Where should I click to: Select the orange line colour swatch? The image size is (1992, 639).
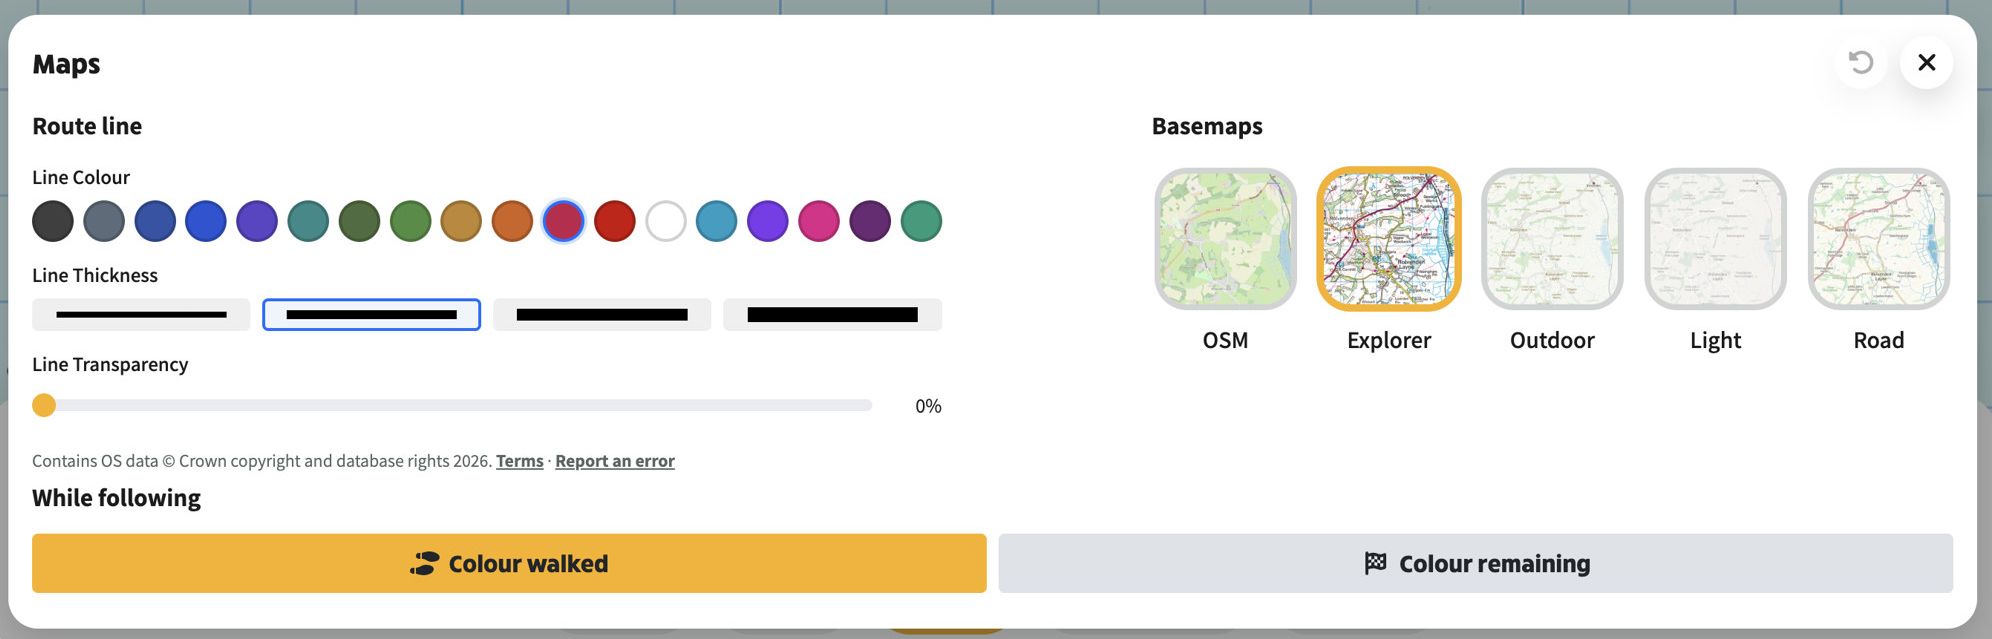pos(512,221)
